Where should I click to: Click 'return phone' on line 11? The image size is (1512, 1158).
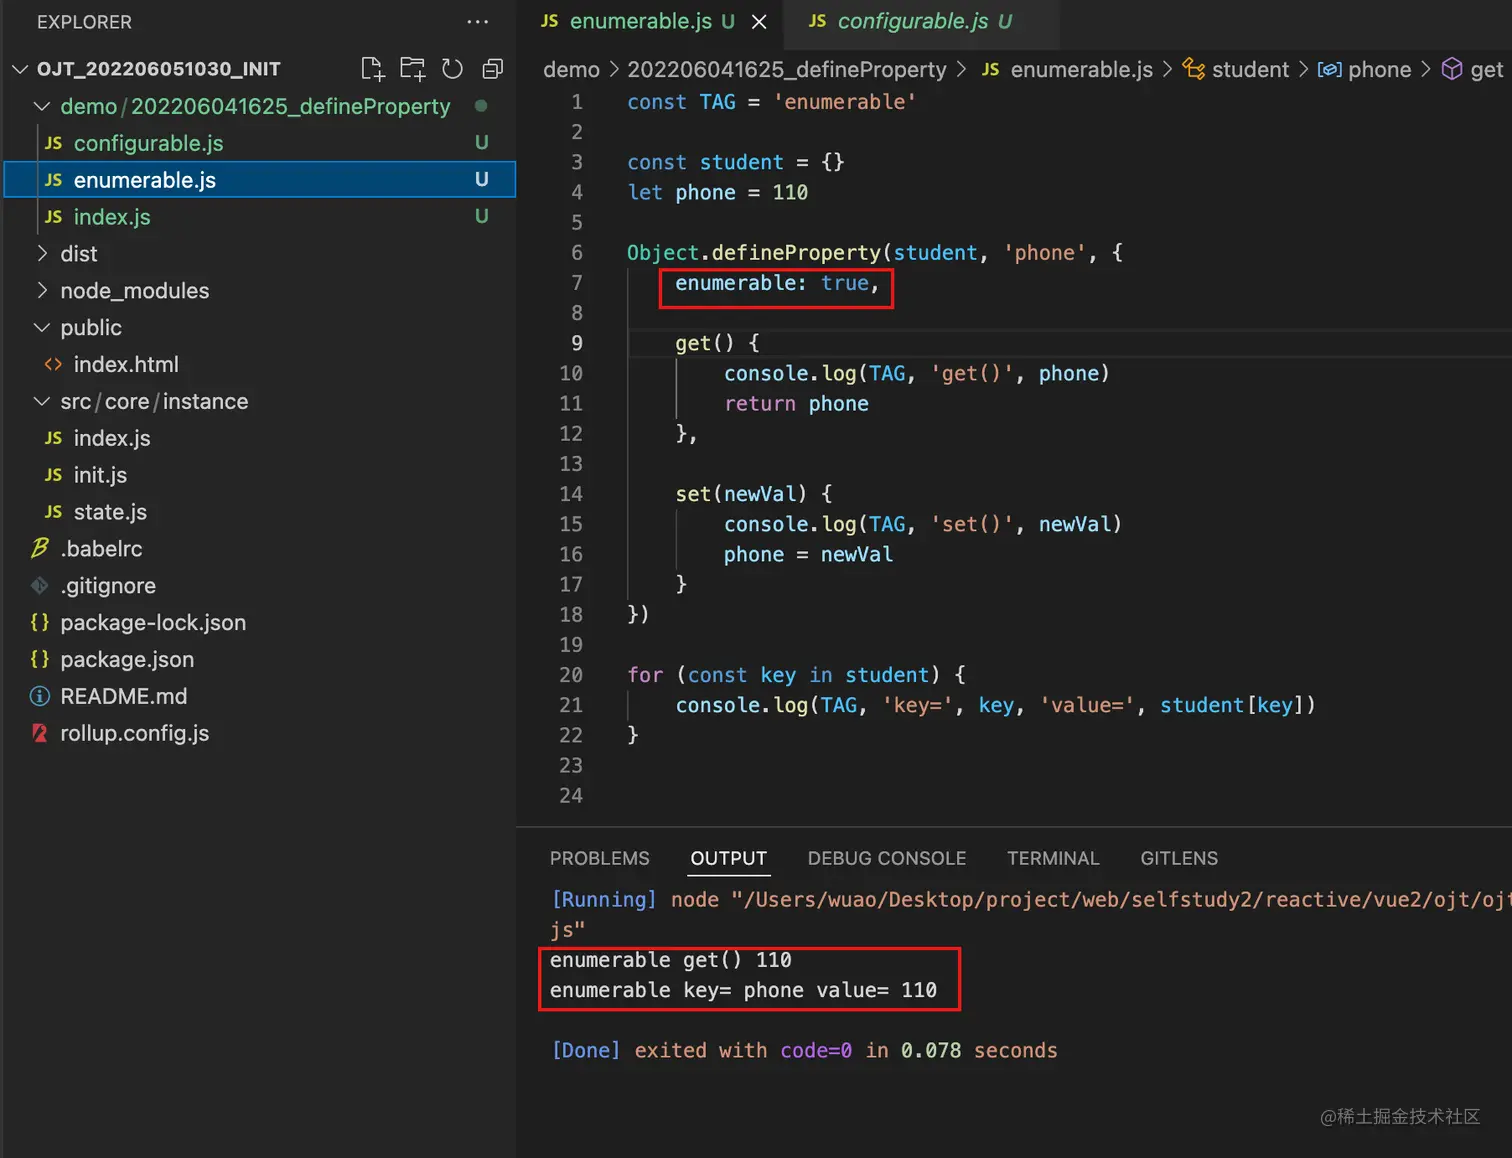pyautogui.click(x=796, y=404)
